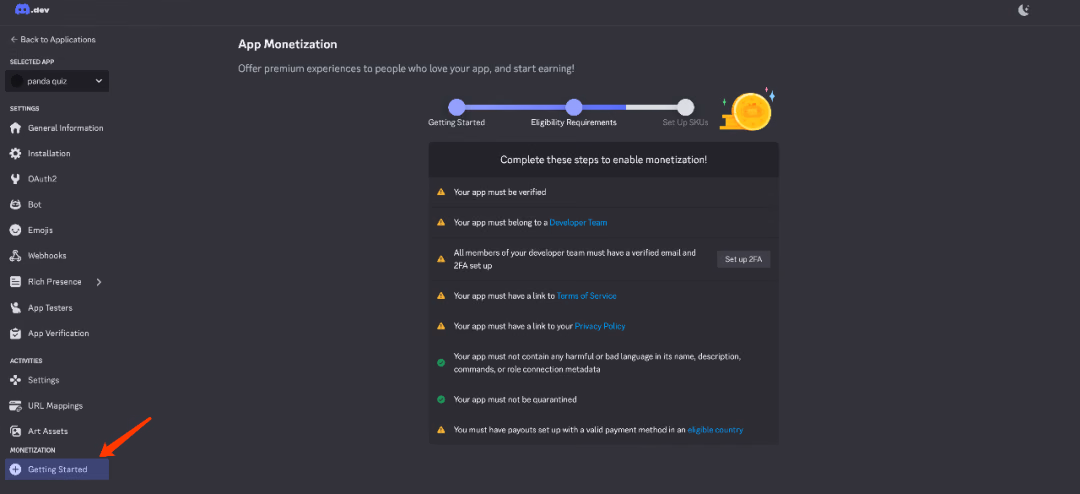Click the Discord .dev logo
This screenshot has height=494, width=1080.
[x=32, y=10]
